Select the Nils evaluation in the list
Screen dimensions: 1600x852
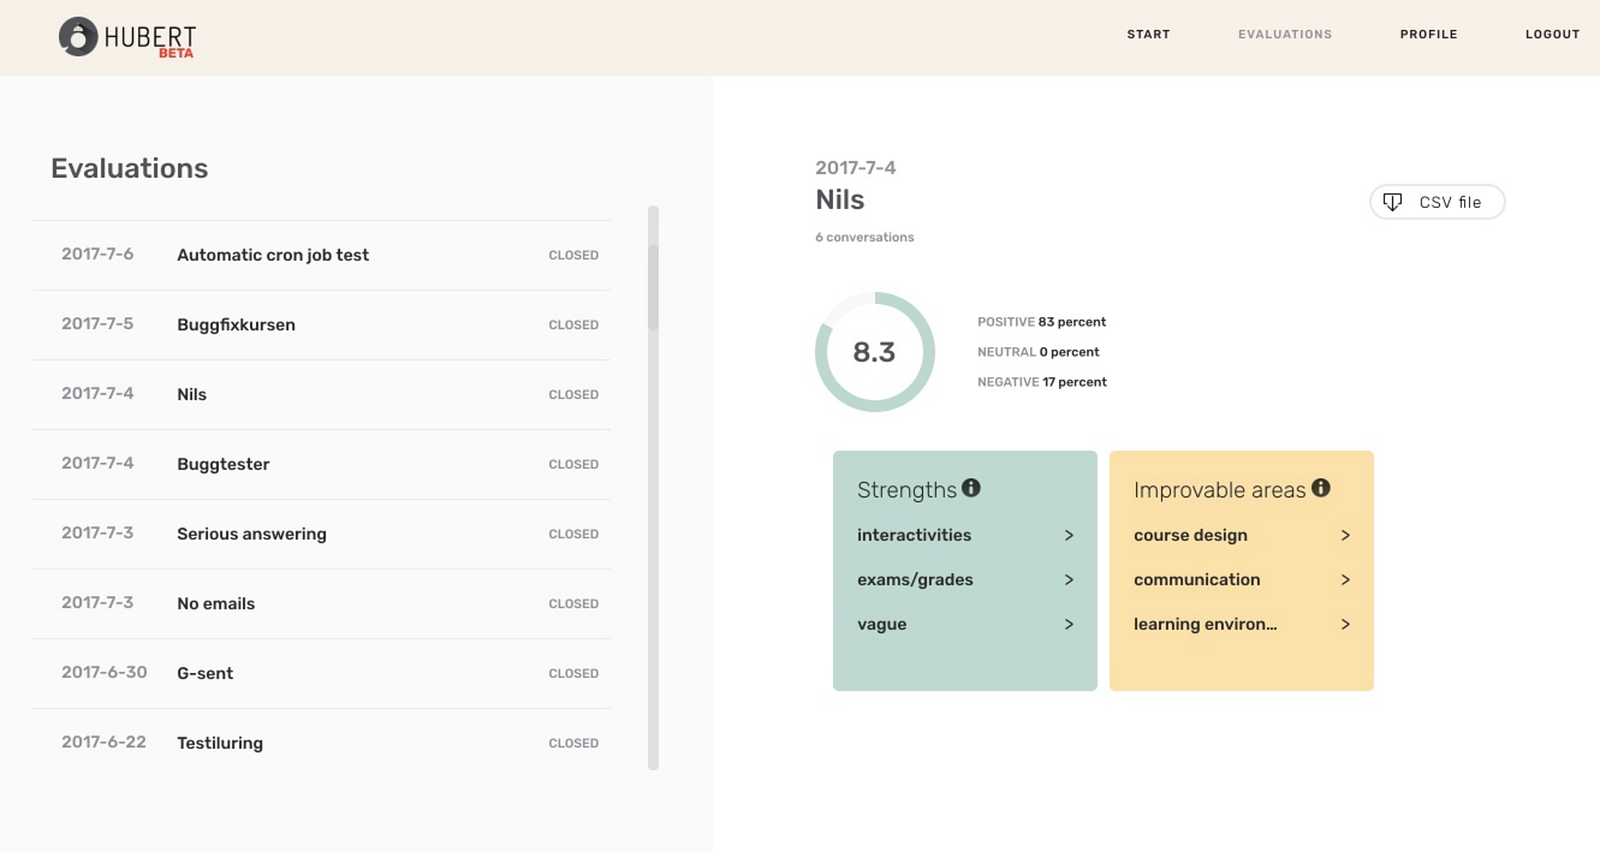coord(322,395)
